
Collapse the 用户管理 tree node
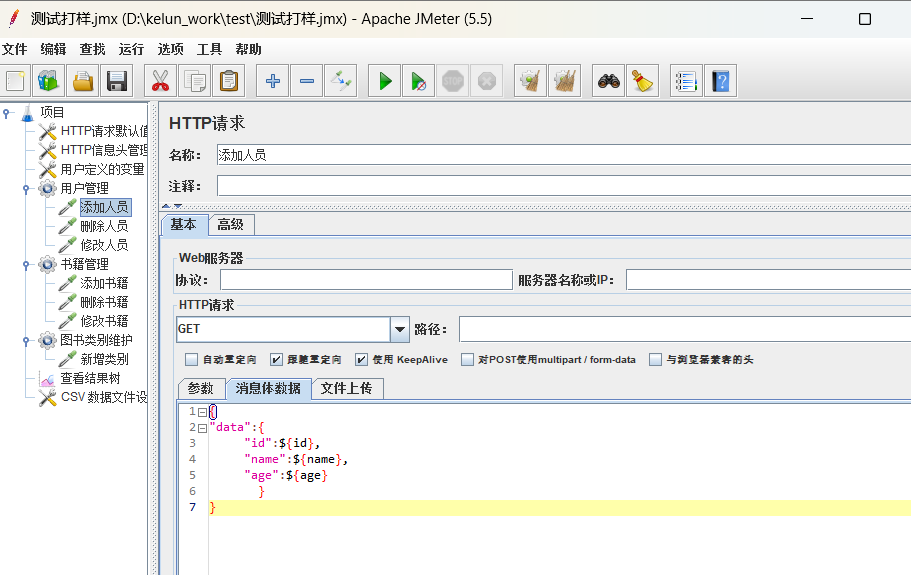(x=26, y=188)
